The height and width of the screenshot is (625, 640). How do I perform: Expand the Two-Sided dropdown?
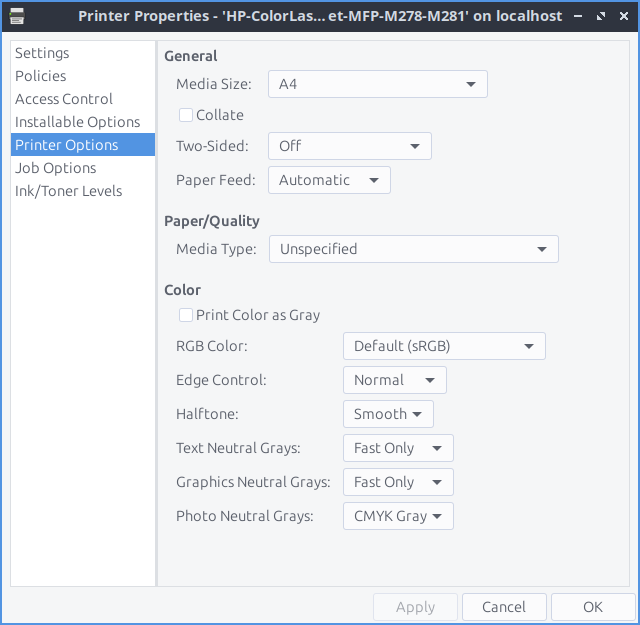pyautogui.click(x=349, y=146)
